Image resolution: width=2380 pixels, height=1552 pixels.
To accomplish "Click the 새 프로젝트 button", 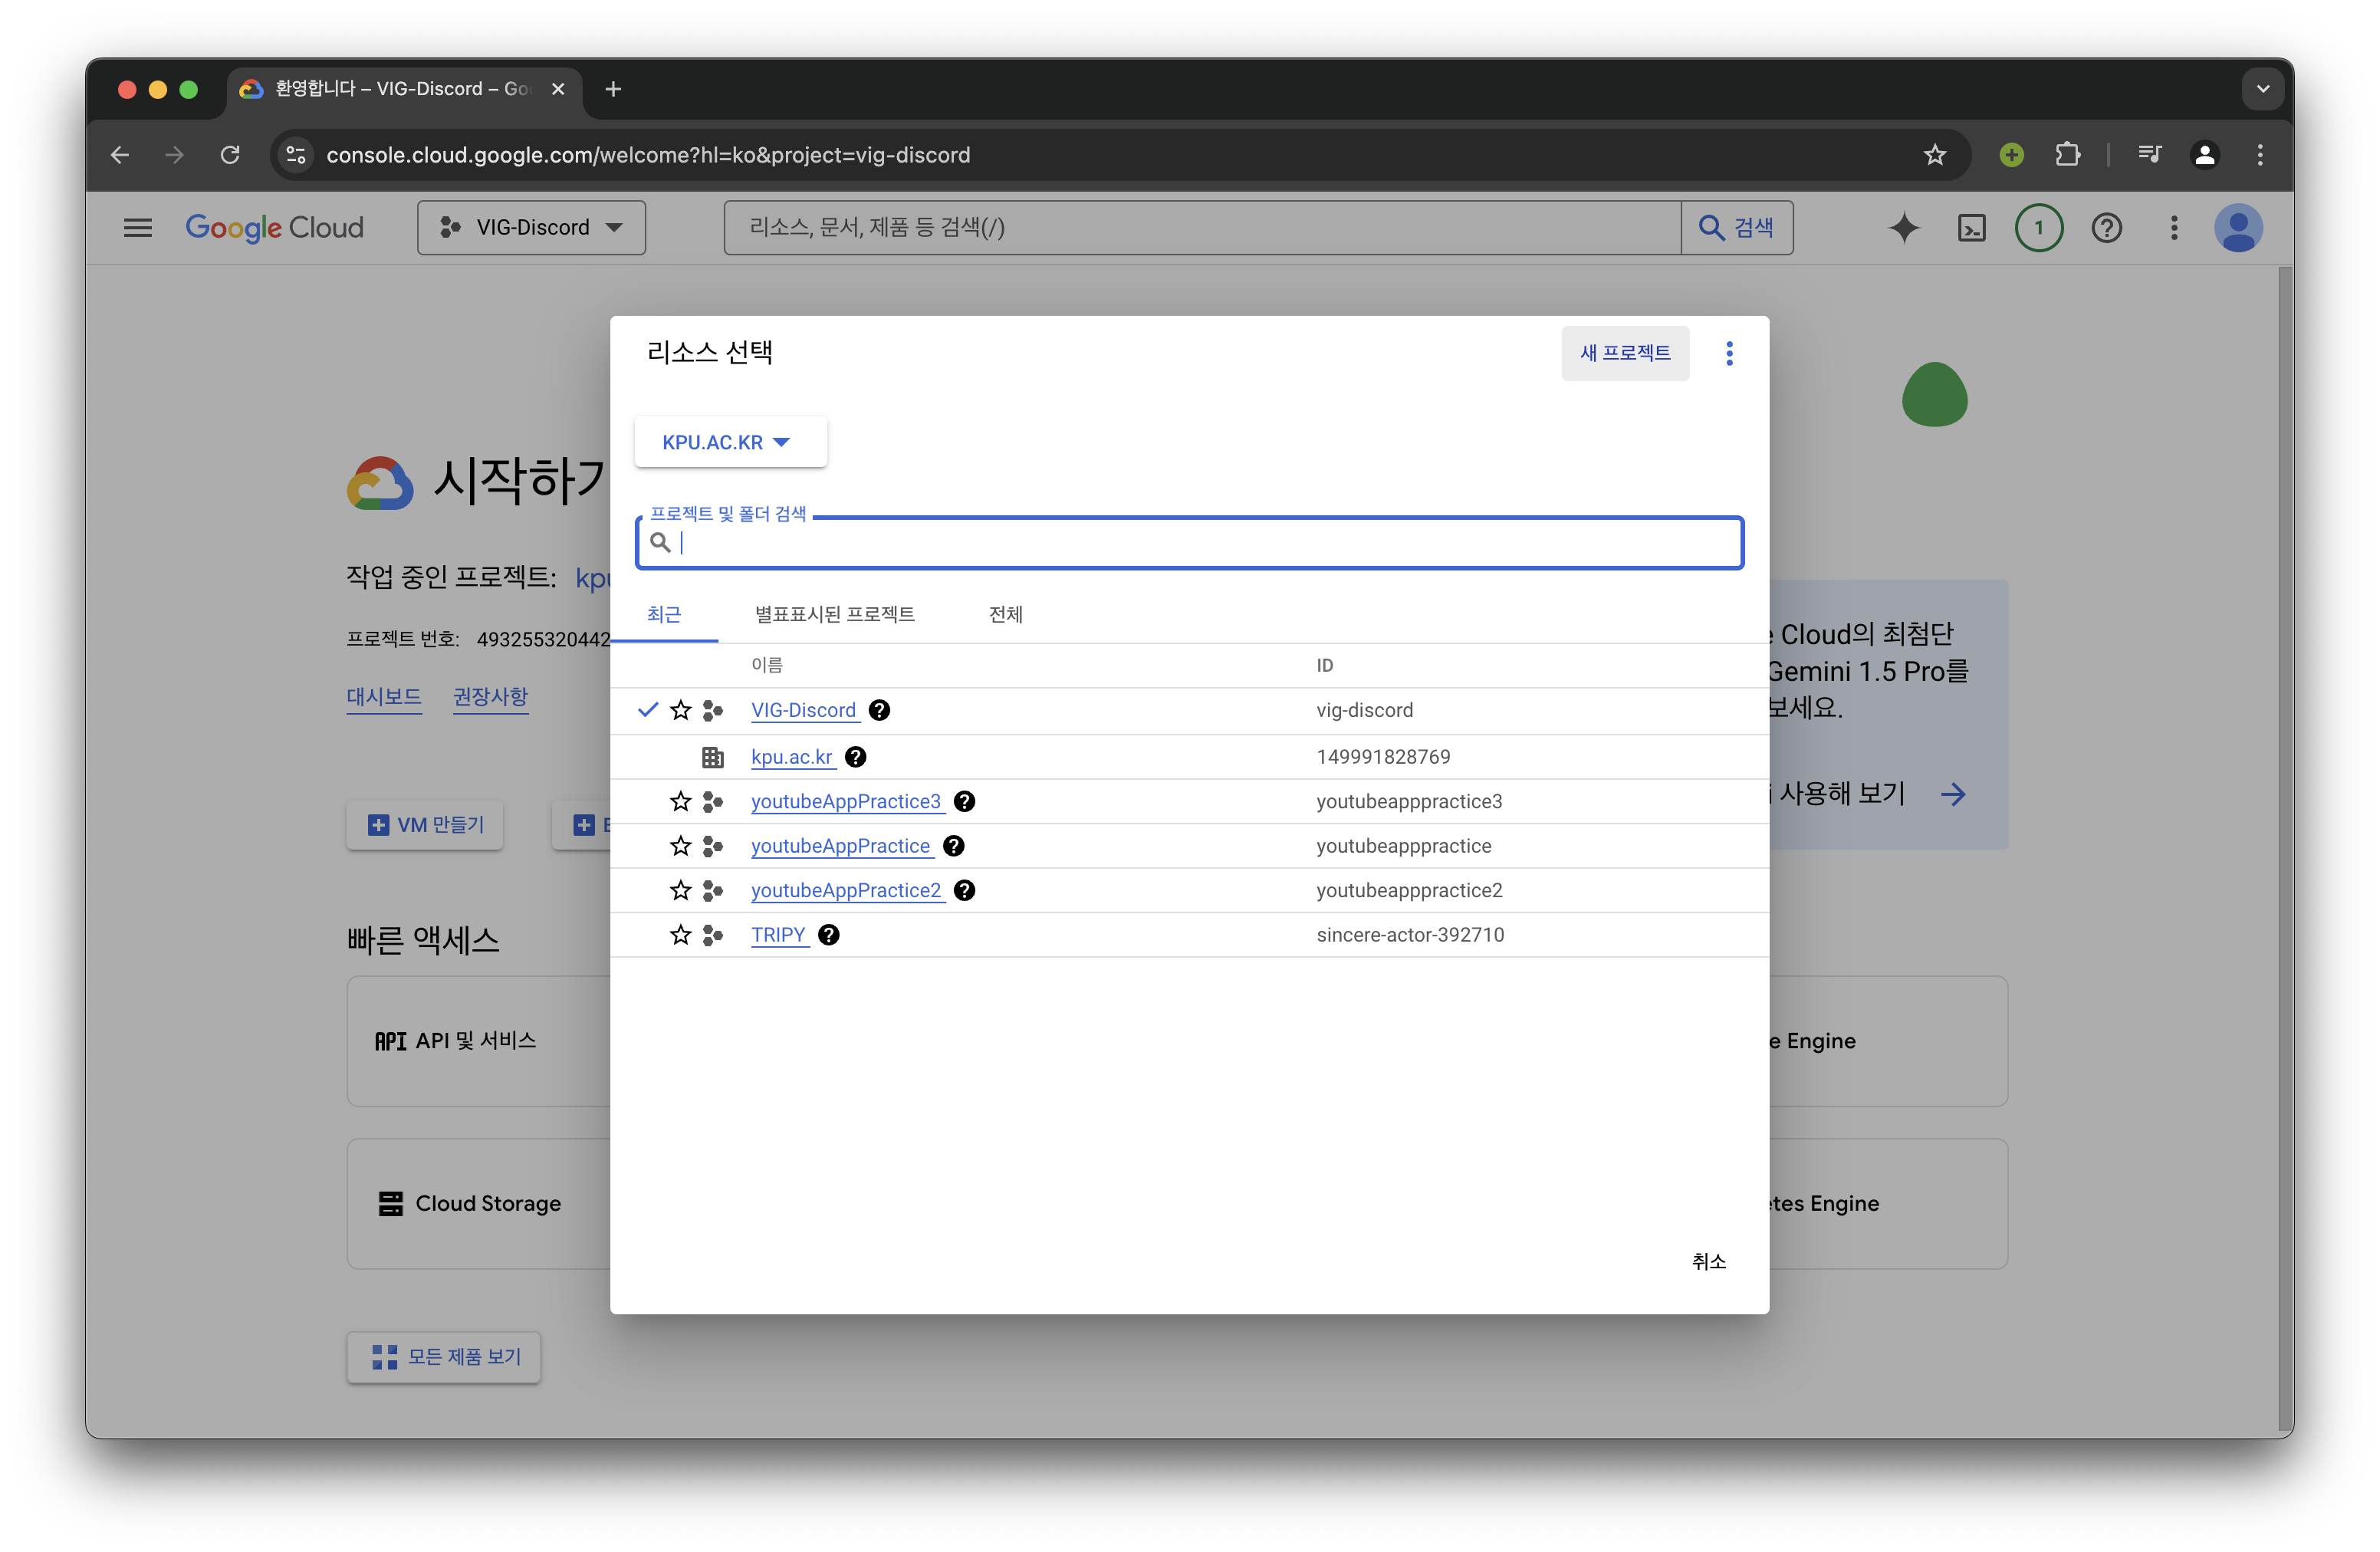I will tap(1625, 353).
